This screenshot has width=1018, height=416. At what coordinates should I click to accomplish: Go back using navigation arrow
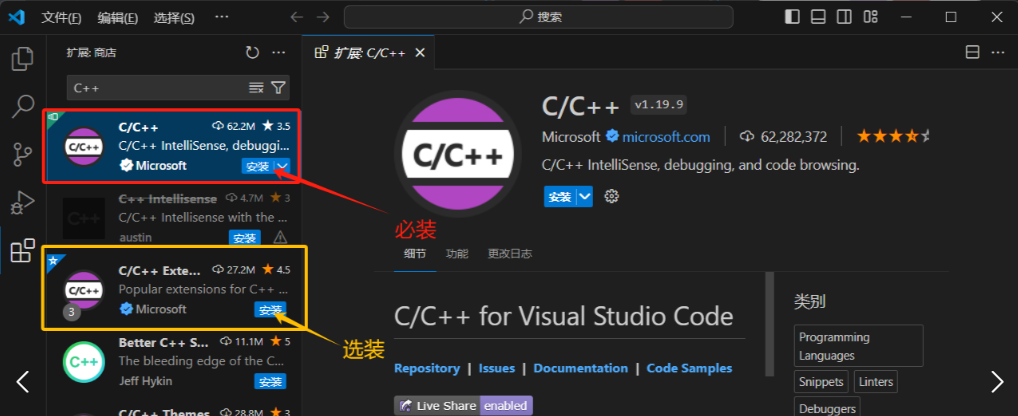point(297,17)
